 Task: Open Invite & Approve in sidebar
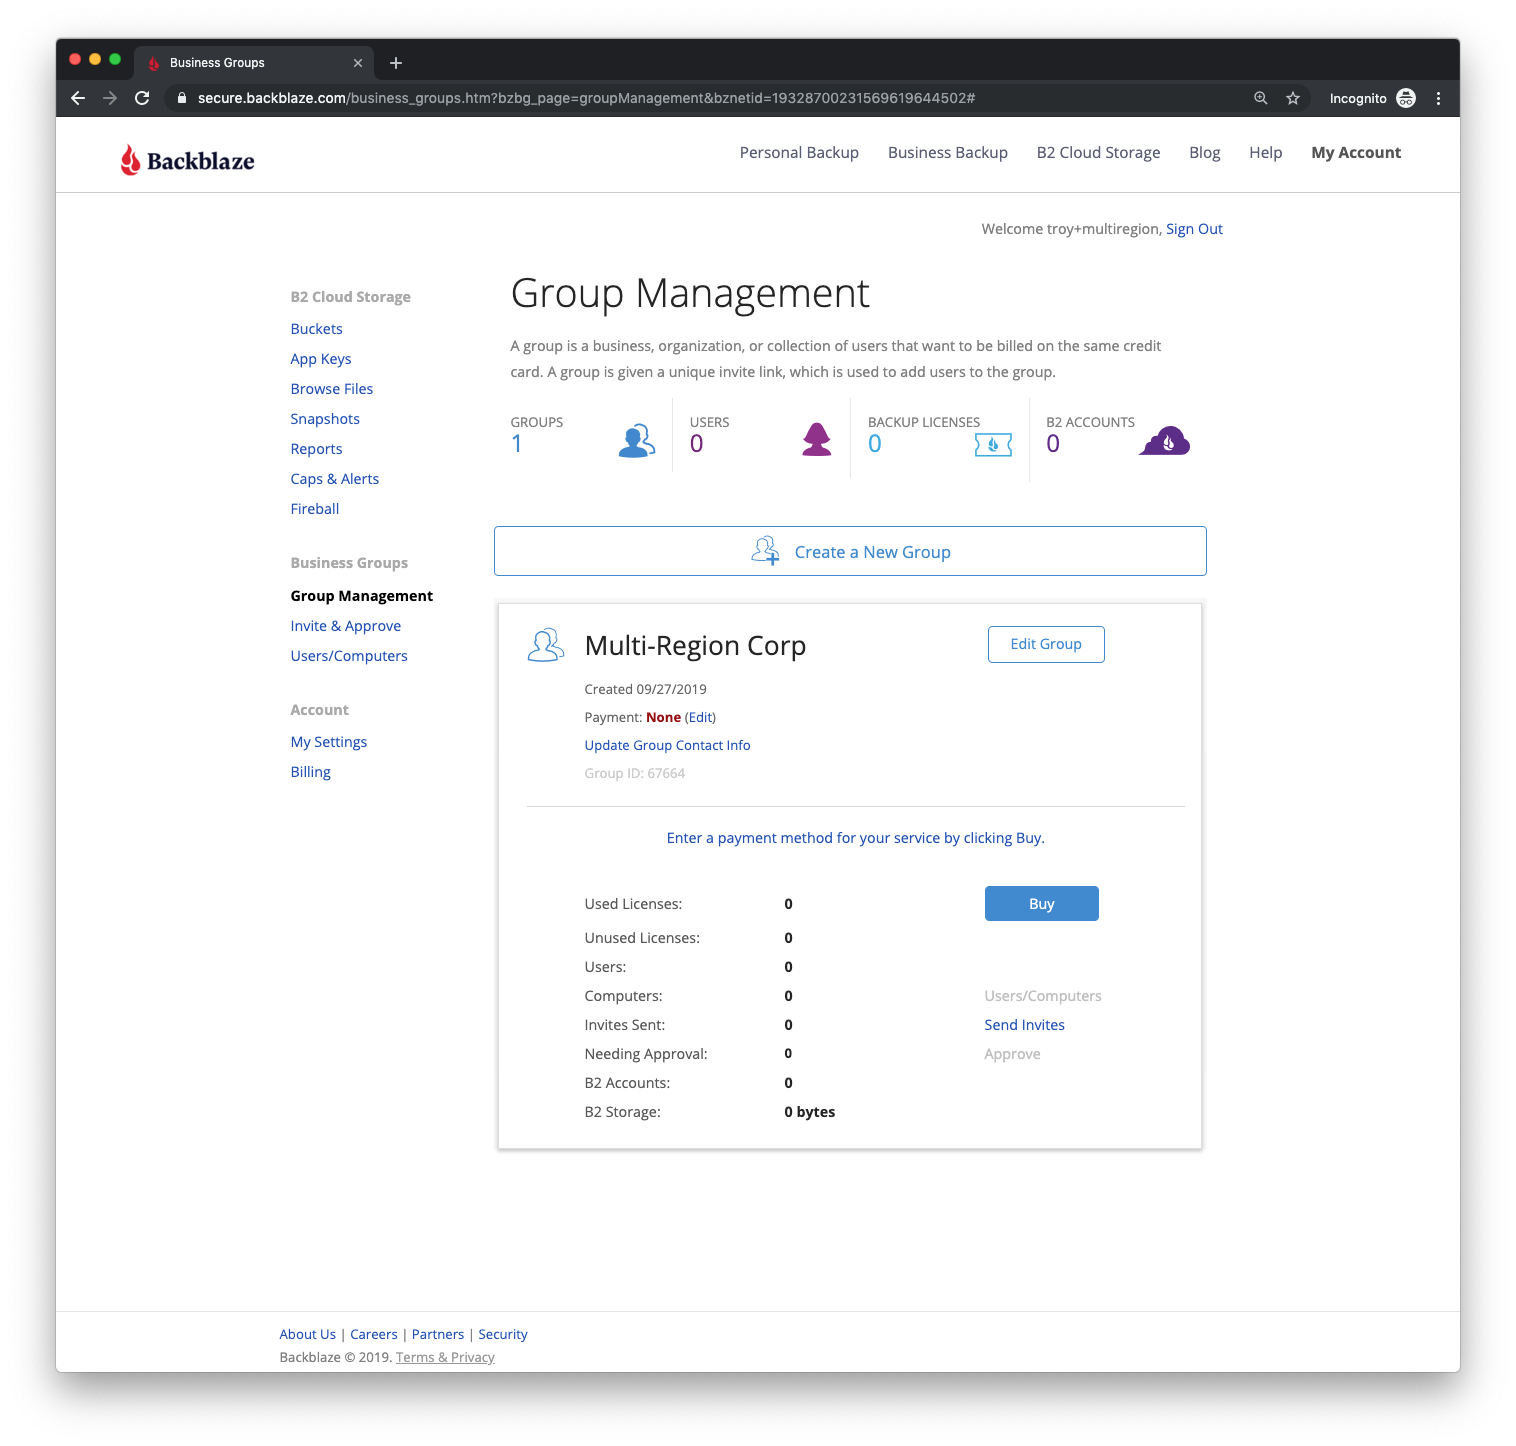click(x=346, y=626)
